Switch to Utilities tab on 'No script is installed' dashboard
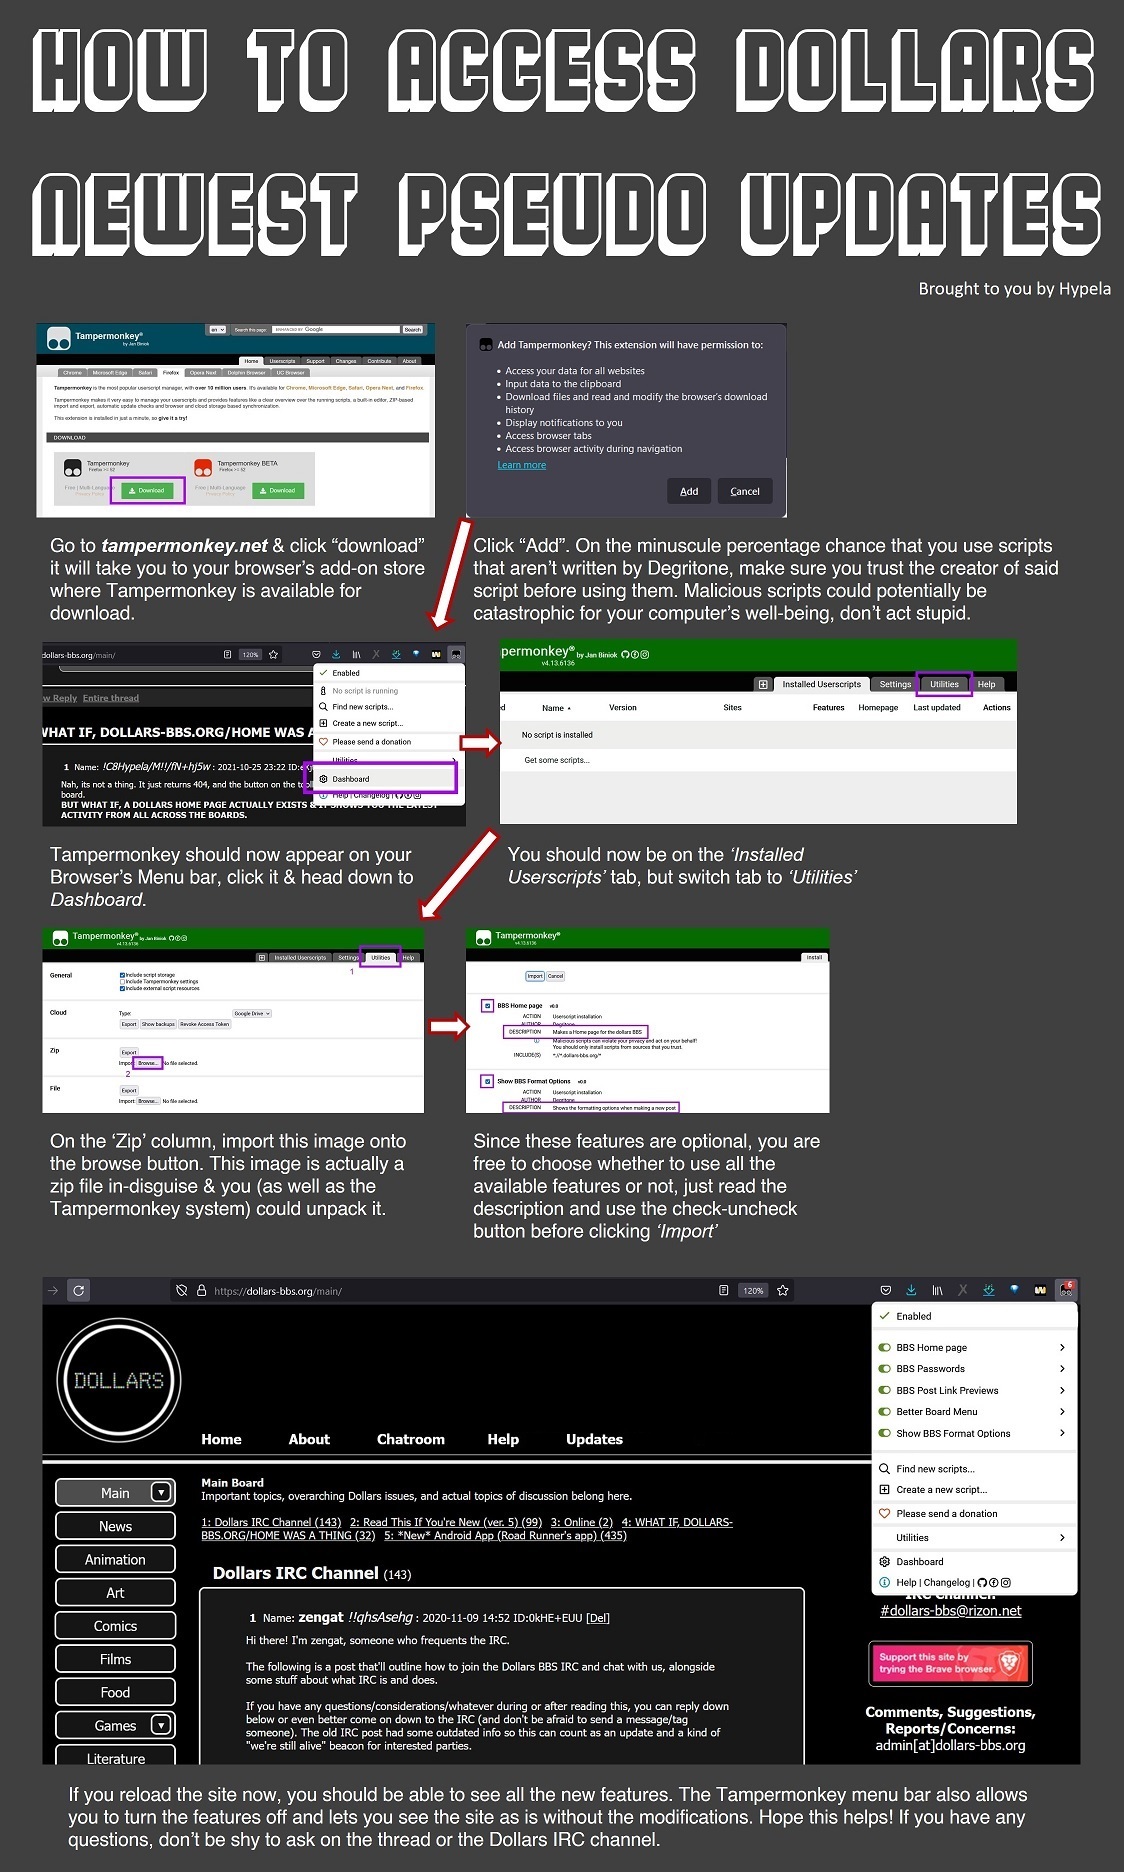Image resolution: width=1124 pixels, height=1872 pixels. coord(944,685)
